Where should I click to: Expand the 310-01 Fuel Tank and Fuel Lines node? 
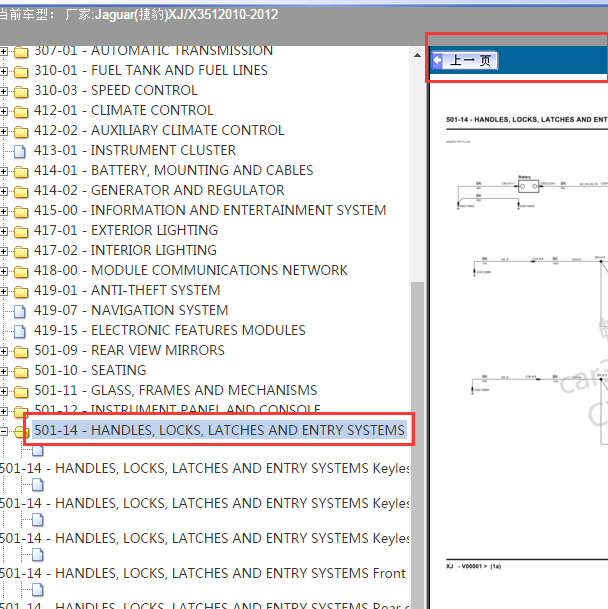pyautogui.click(x=3, y=71)
